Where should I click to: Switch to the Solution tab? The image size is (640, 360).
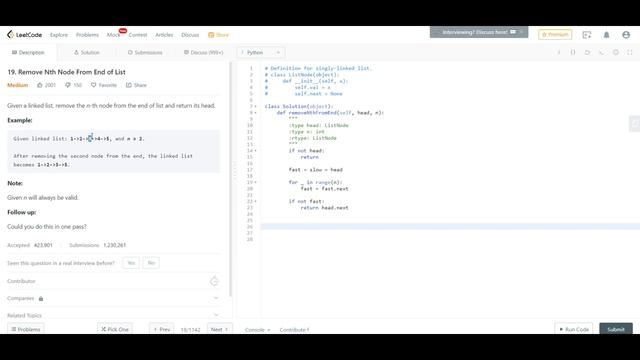click(87, 52)
